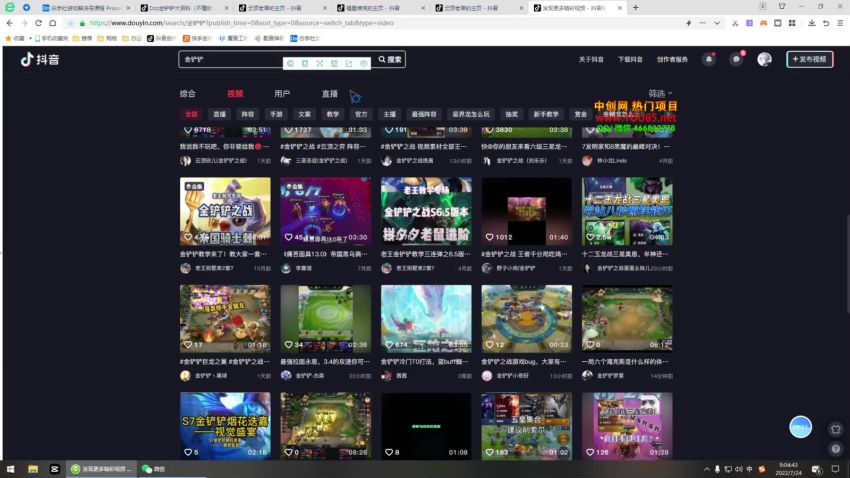Click the scissors screenshot extension icon

pos(735,23)
